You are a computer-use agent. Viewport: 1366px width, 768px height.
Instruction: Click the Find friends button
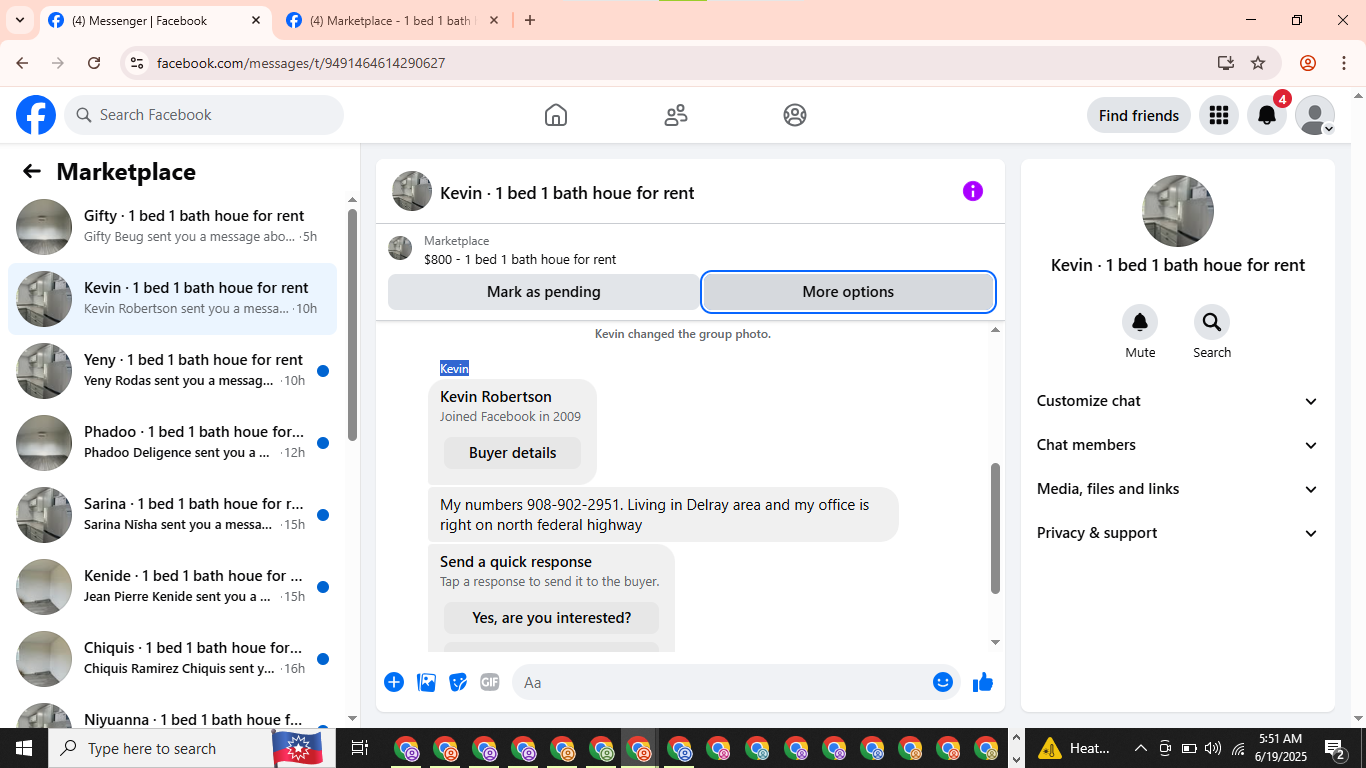coord(1139,115)
